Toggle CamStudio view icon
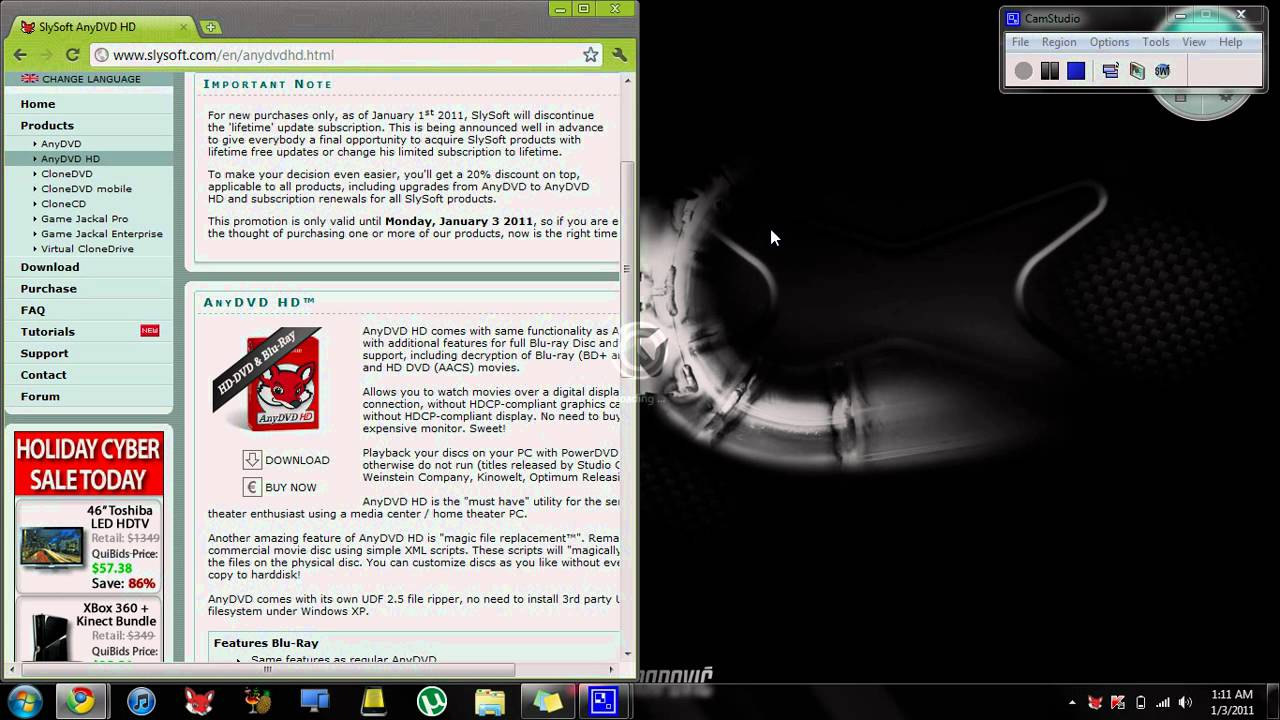 coord(1110,71)
